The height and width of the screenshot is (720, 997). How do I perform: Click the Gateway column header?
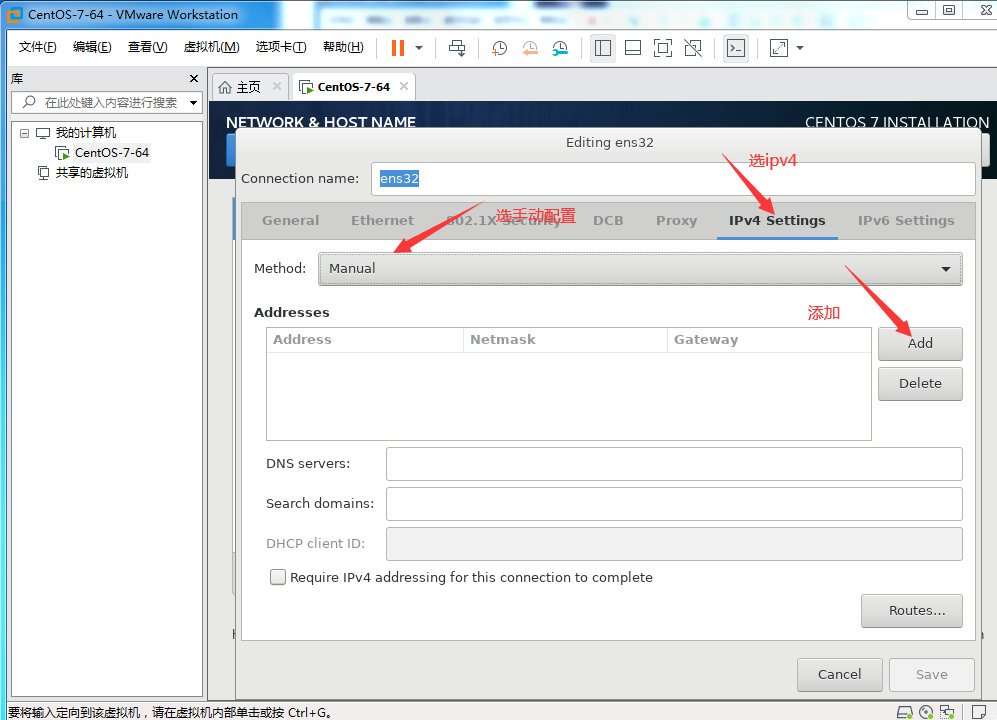tap(769, 340)
